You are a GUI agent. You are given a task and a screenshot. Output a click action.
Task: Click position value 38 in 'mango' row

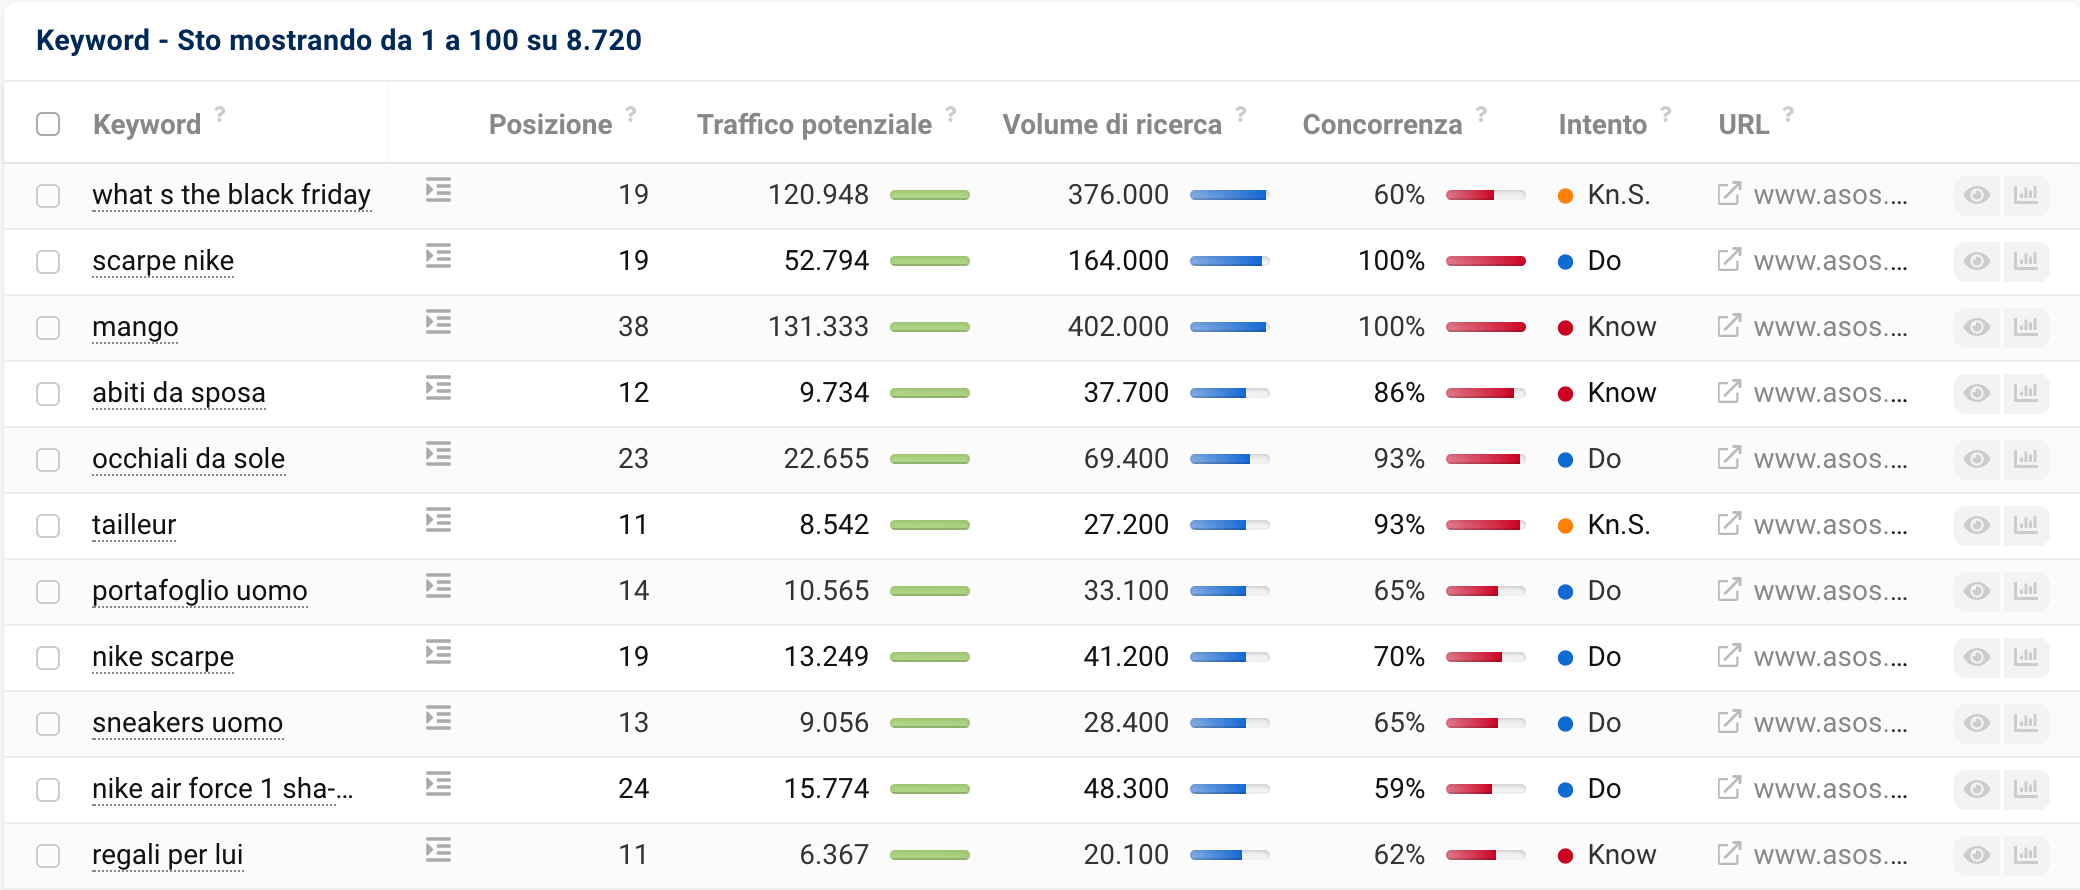[633, 327]
